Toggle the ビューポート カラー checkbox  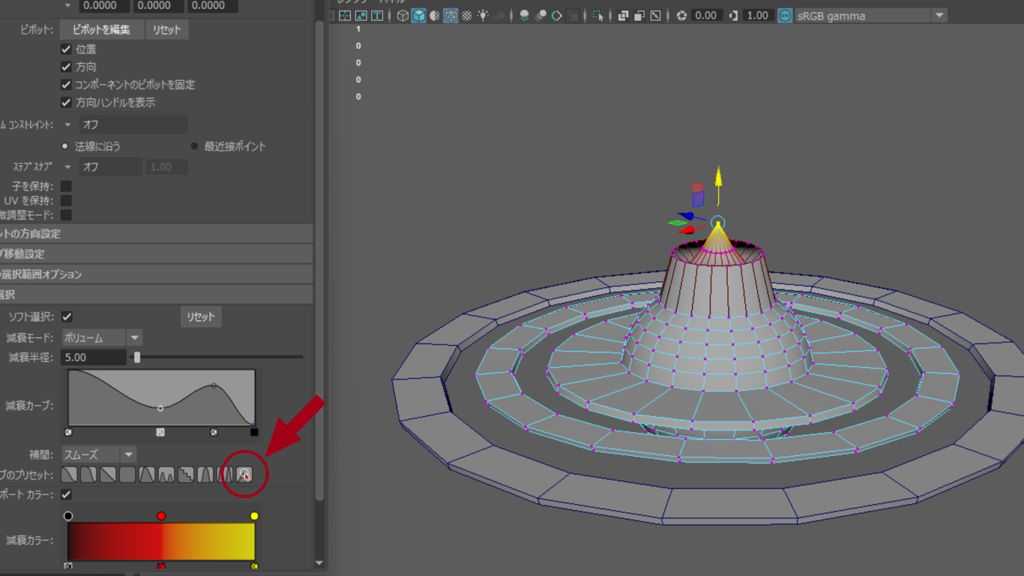click(x=66, y=494)
